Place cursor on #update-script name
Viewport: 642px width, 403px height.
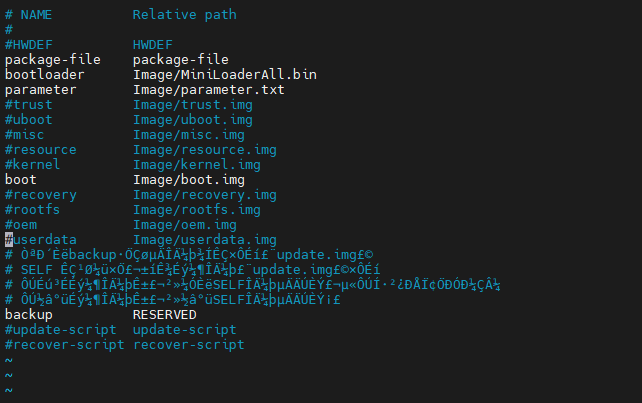61,330
